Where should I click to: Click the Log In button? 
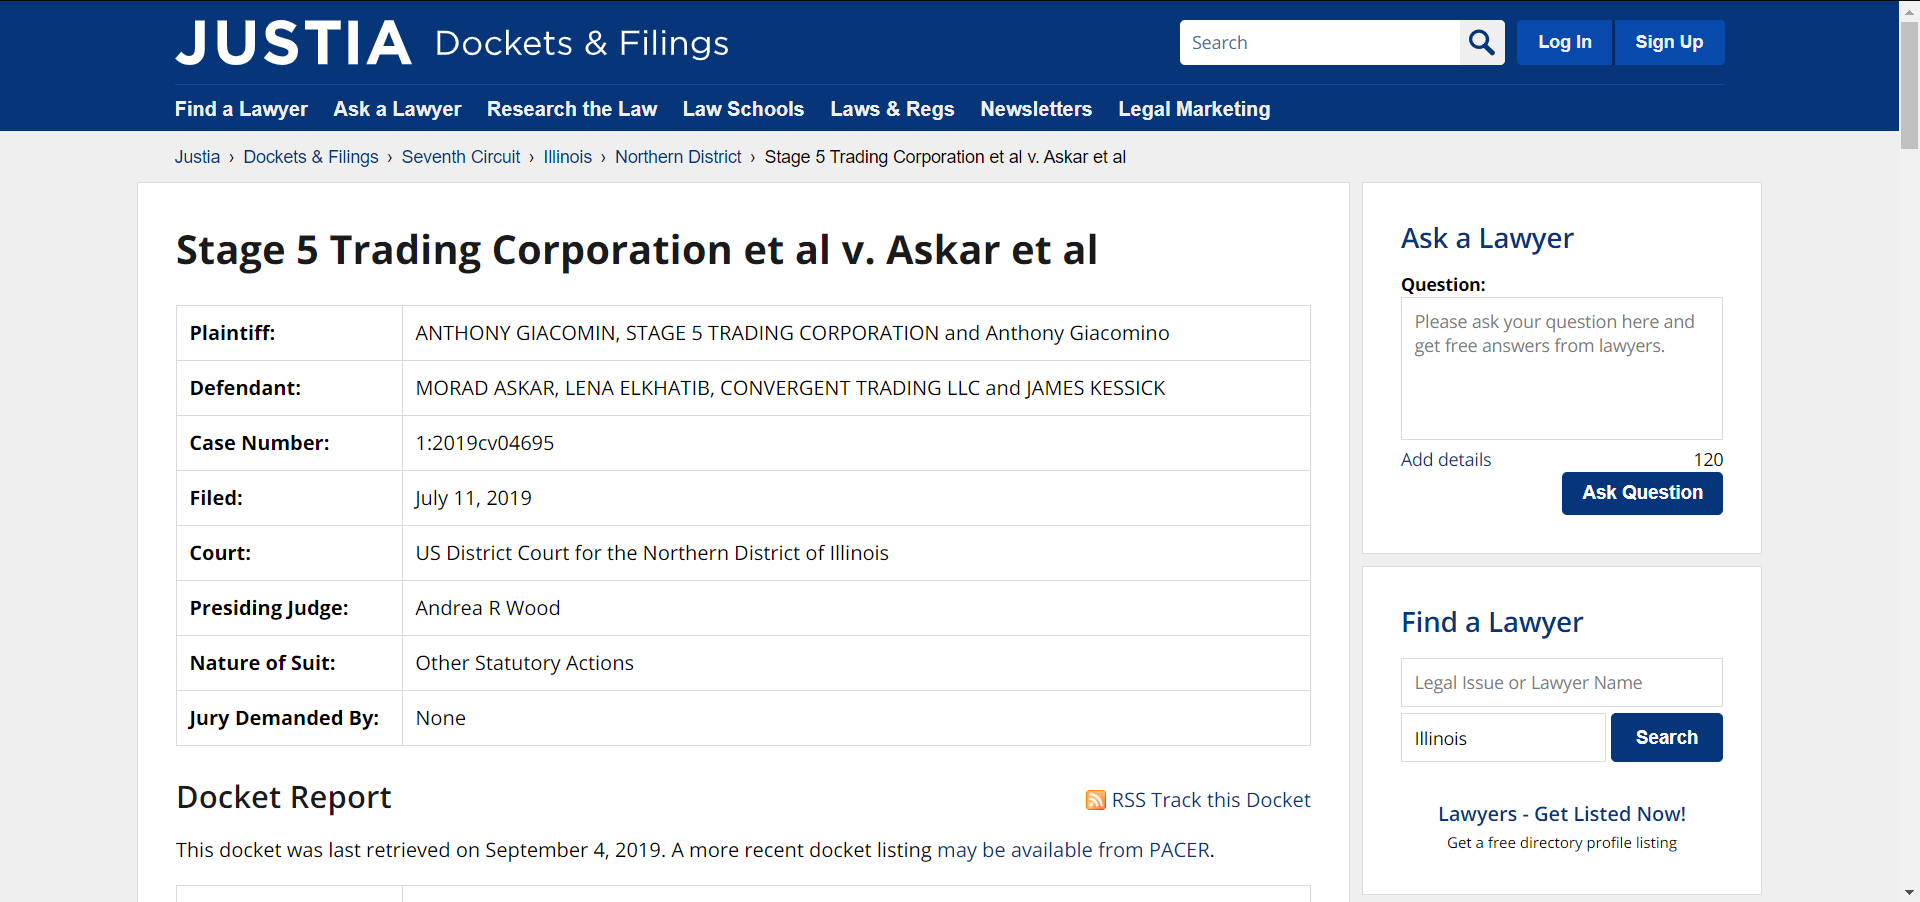pos(1564,42)
